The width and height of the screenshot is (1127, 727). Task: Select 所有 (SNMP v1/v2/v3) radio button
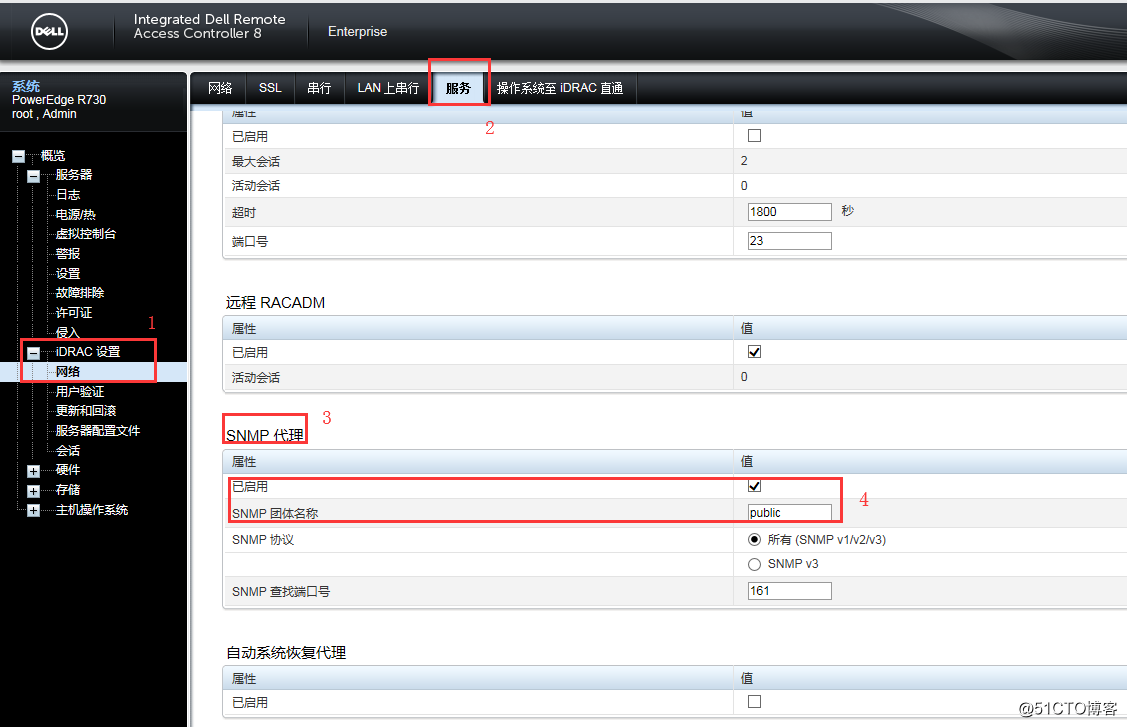754,539
